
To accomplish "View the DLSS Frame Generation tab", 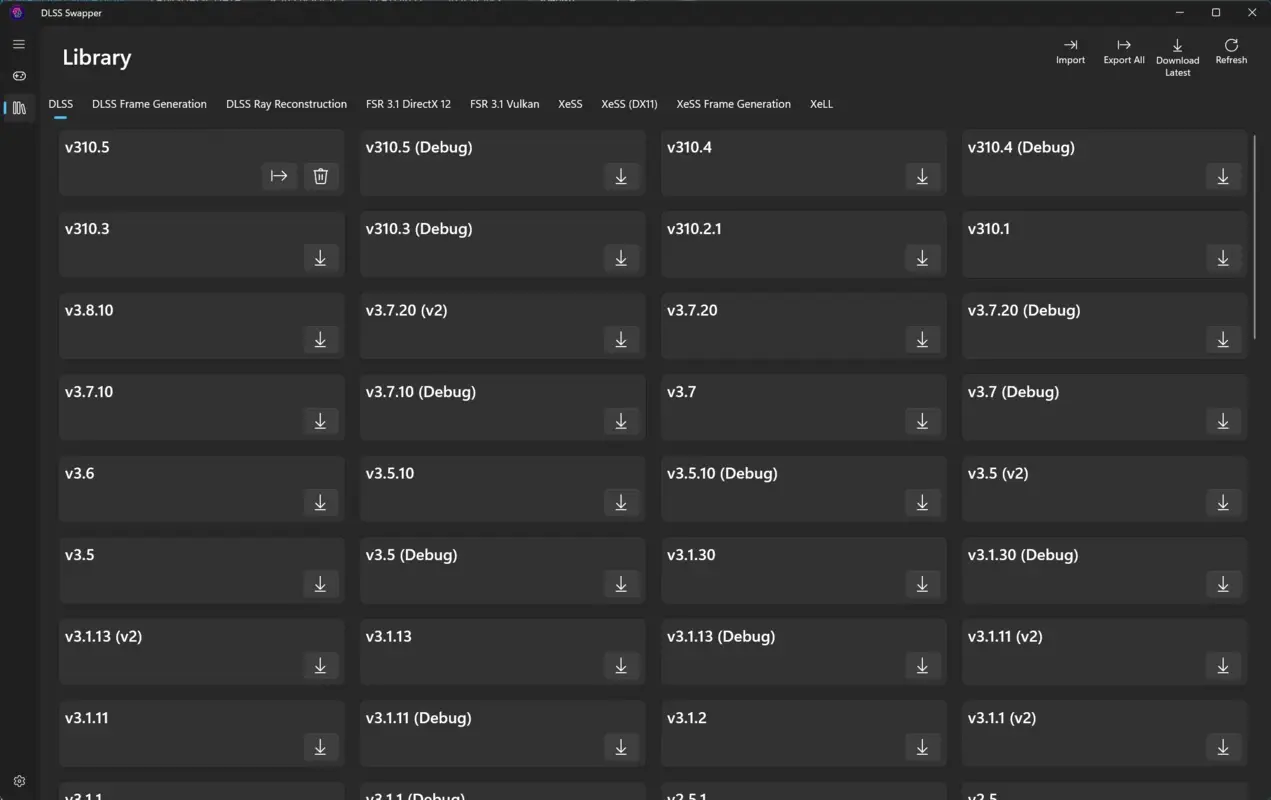I will pyautogui.click(x=148, y=104).
